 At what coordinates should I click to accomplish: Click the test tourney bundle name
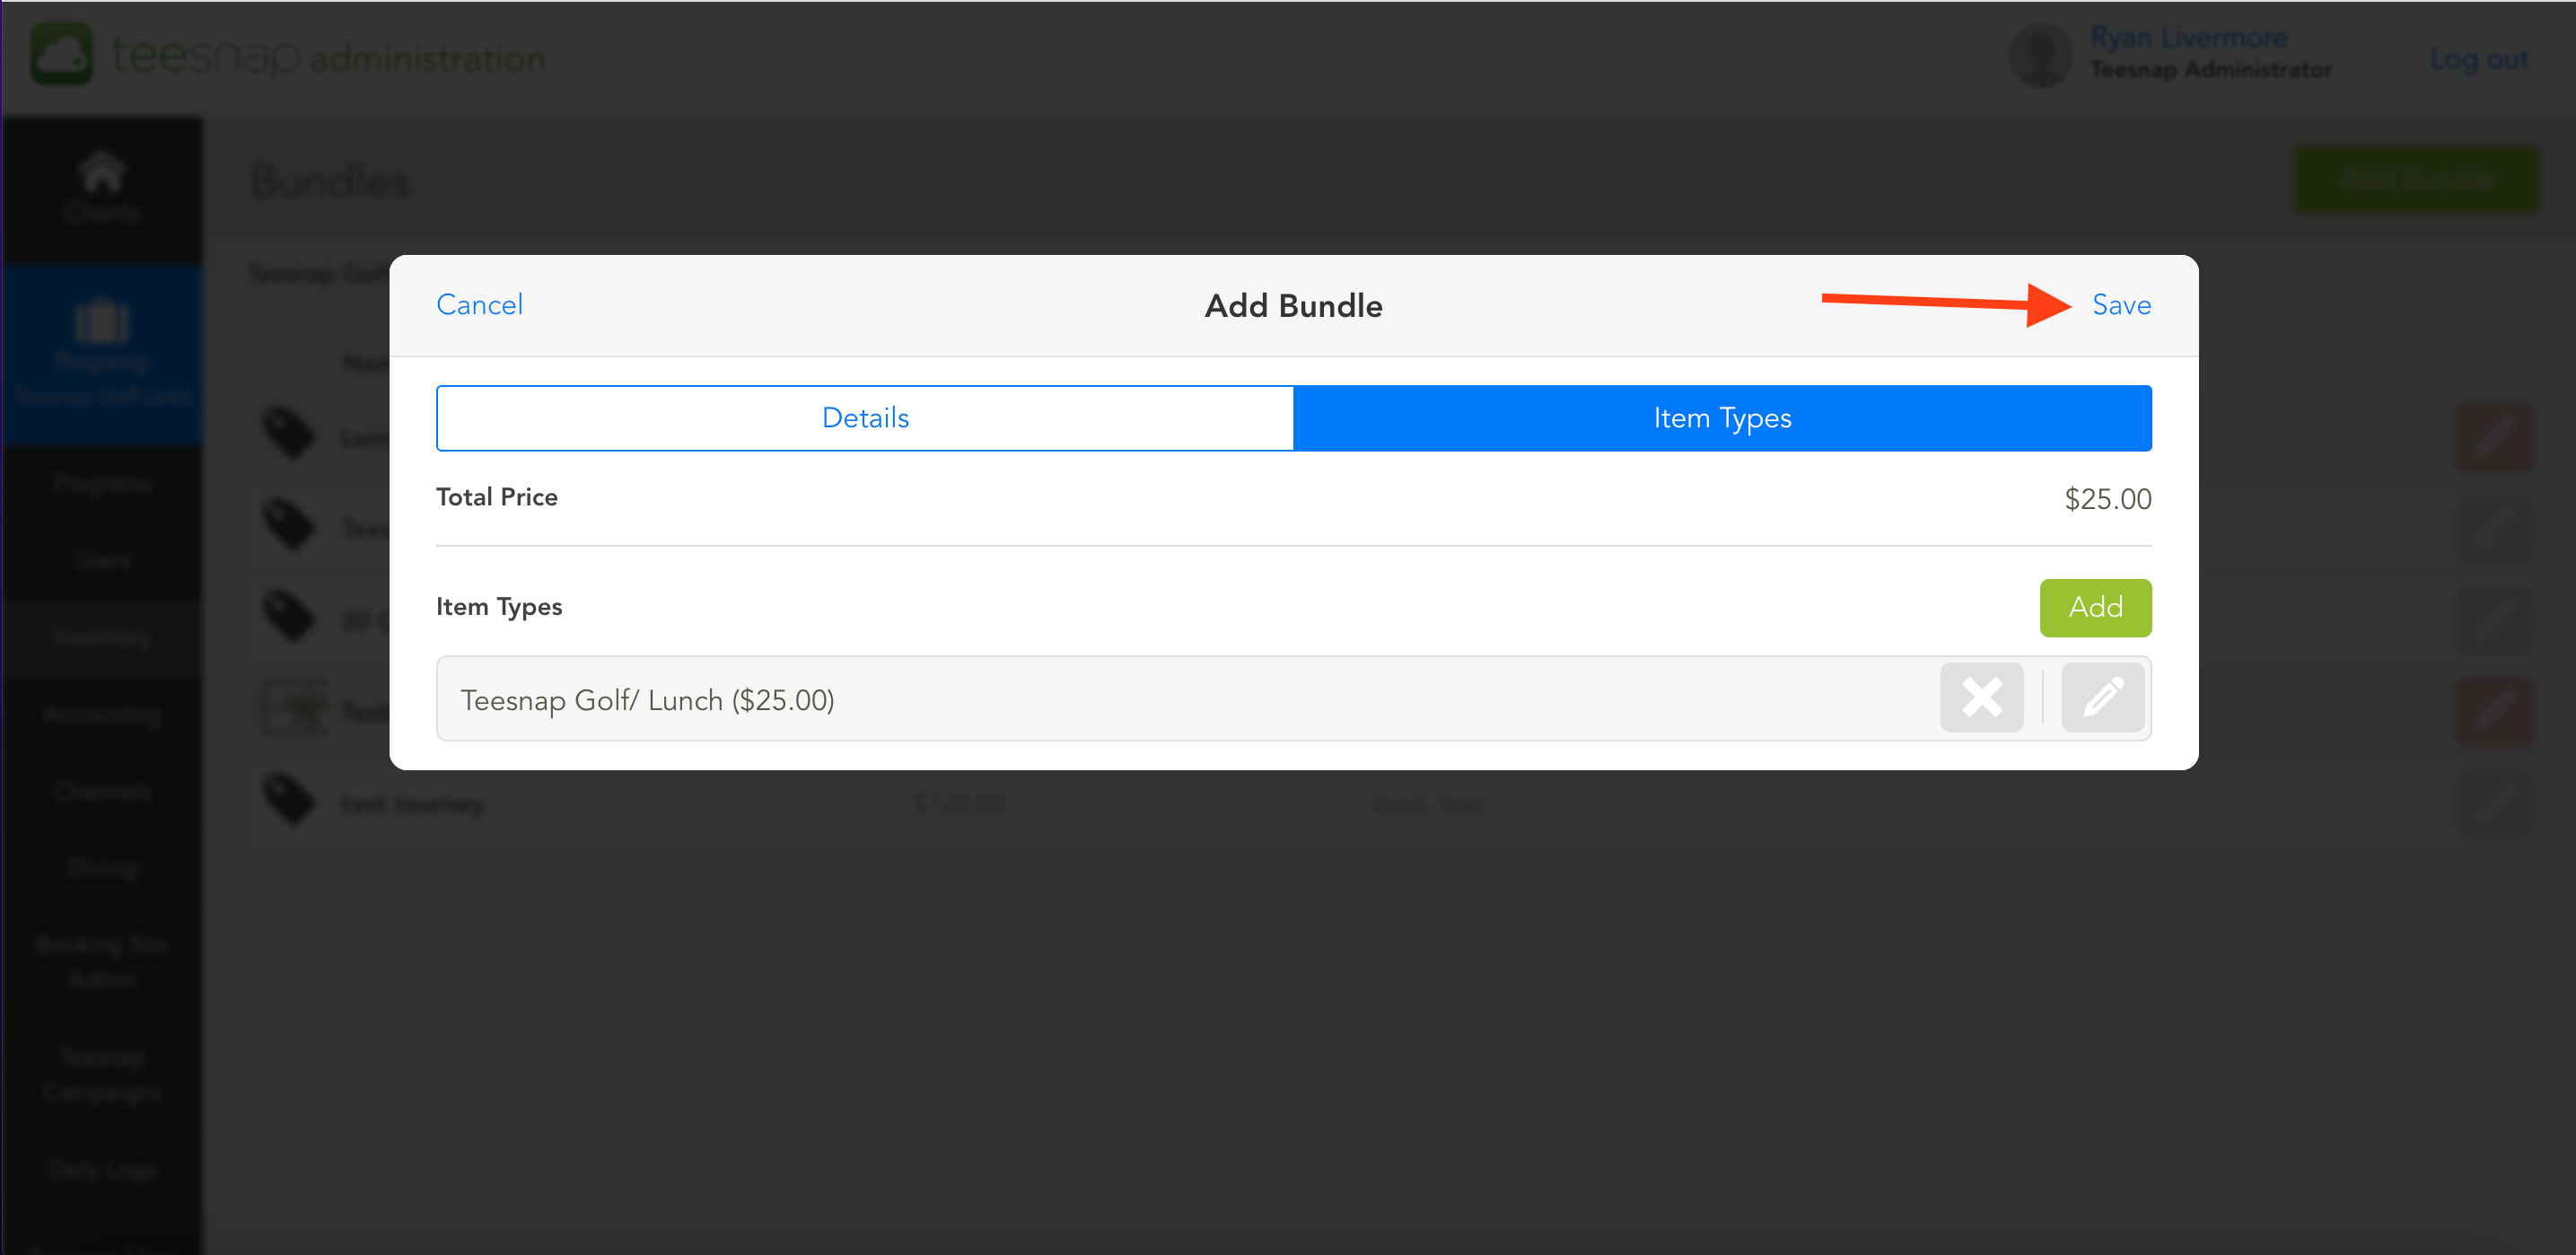tap(412, 804)
